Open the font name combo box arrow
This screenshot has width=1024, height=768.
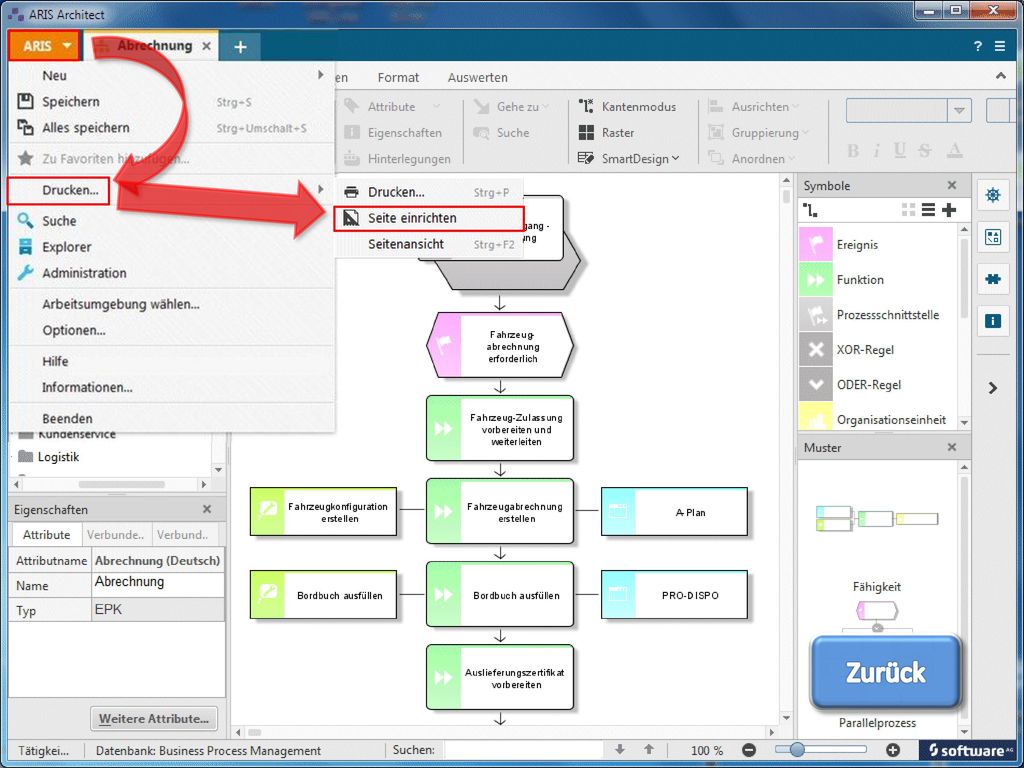(959, 110)
